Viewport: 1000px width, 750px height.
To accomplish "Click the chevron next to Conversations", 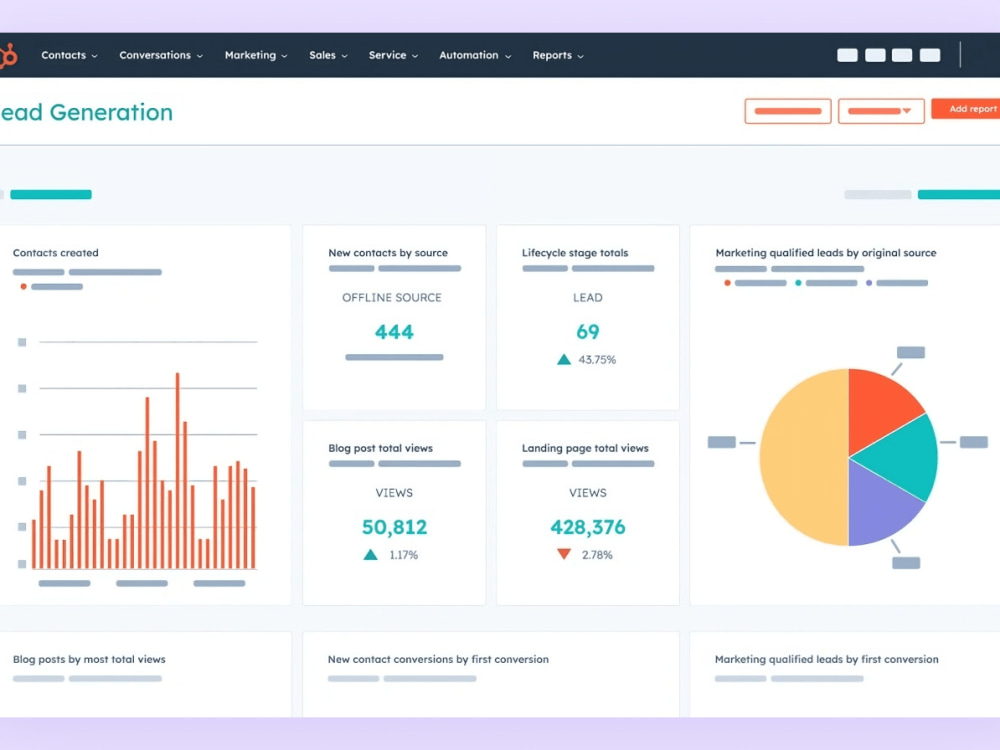I will pos(200,56).
